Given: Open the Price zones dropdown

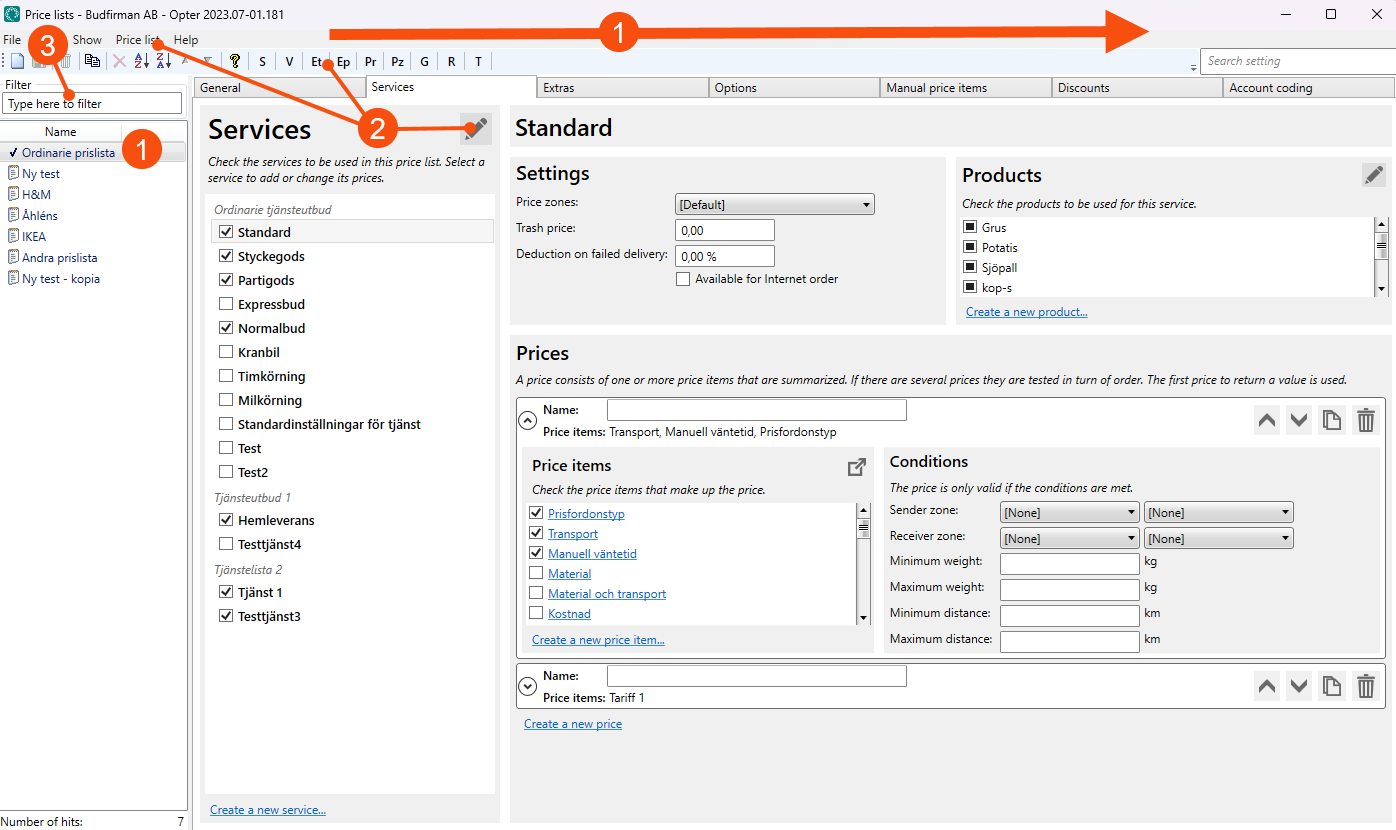Looking at the screenshot, I should pos(775,204).
